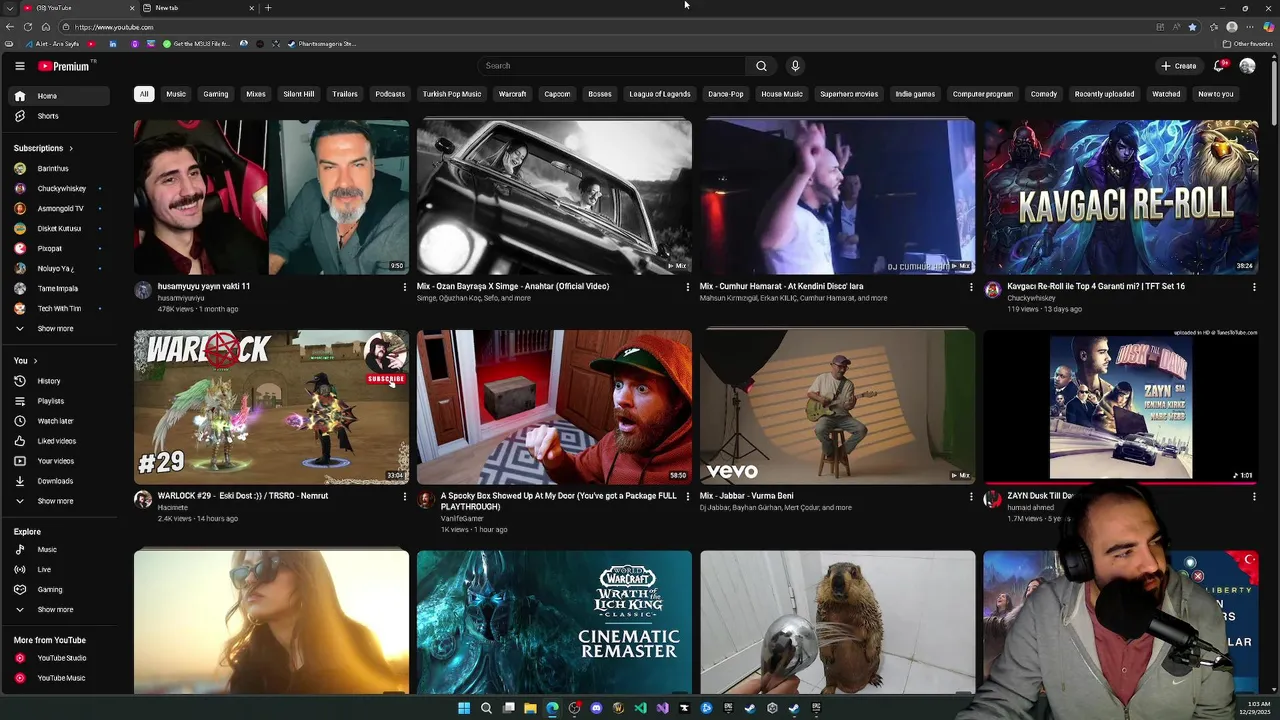This screenshot has height=720, width=1280.
Task: Open the Windows Start button
Action: 464,708
